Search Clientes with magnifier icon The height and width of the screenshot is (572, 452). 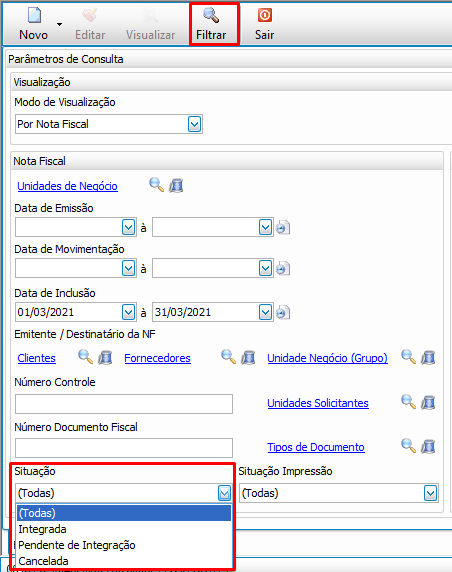coord(86,357)
